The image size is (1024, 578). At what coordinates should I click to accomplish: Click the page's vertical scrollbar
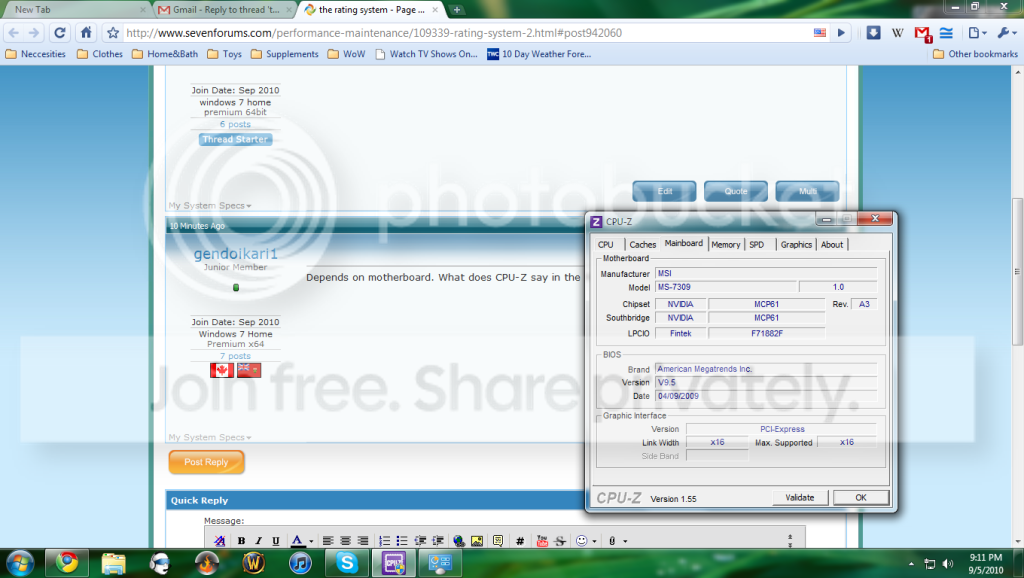(1017, 272)
